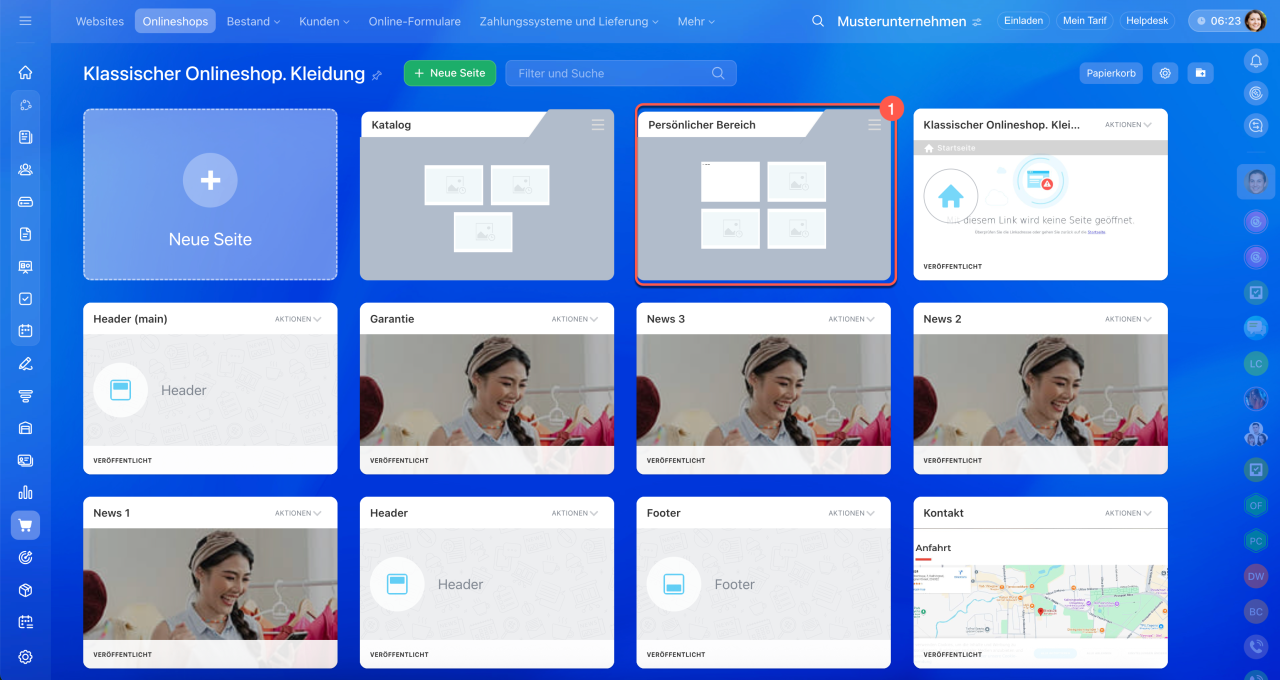The height and width of the screenshot is (680, 1280).
Task: Click the new folder icon button
Action: tap(1200, 73)
